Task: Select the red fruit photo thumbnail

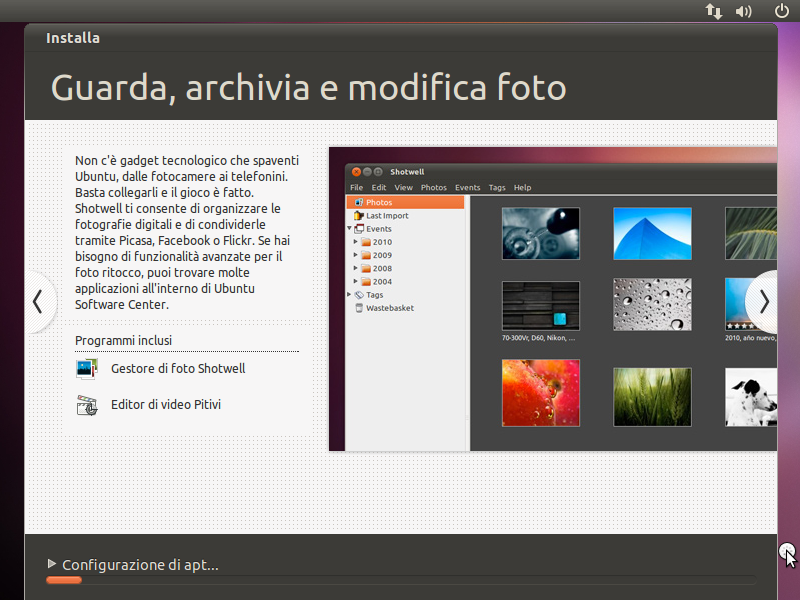Action: tap(541, 393)
